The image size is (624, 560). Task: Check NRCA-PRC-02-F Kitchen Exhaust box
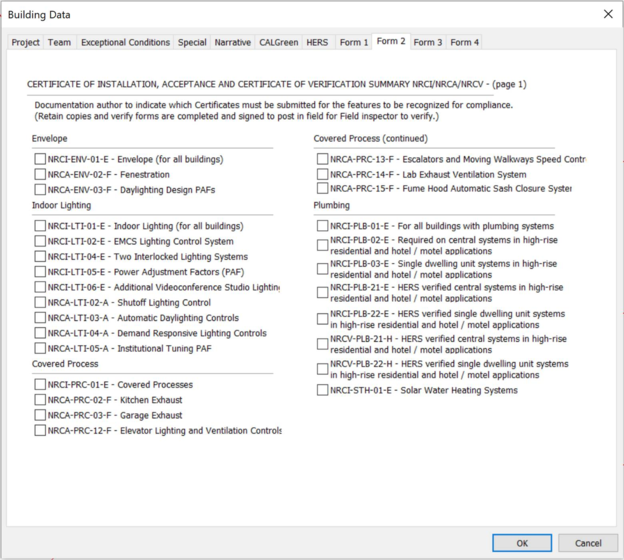[40, 400]
